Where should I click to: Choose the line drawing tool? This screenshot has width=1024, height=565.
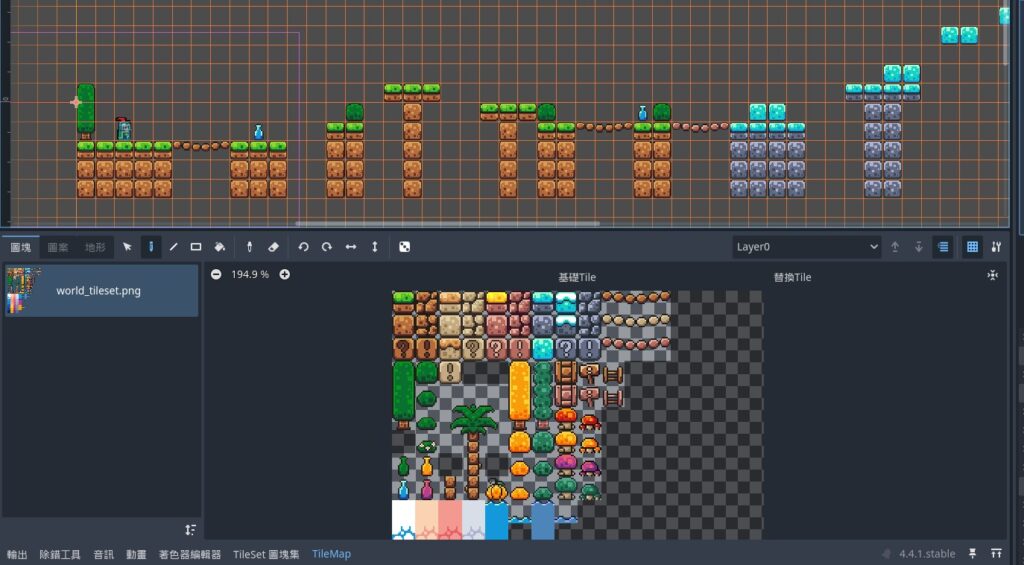(x=173, y=247)
